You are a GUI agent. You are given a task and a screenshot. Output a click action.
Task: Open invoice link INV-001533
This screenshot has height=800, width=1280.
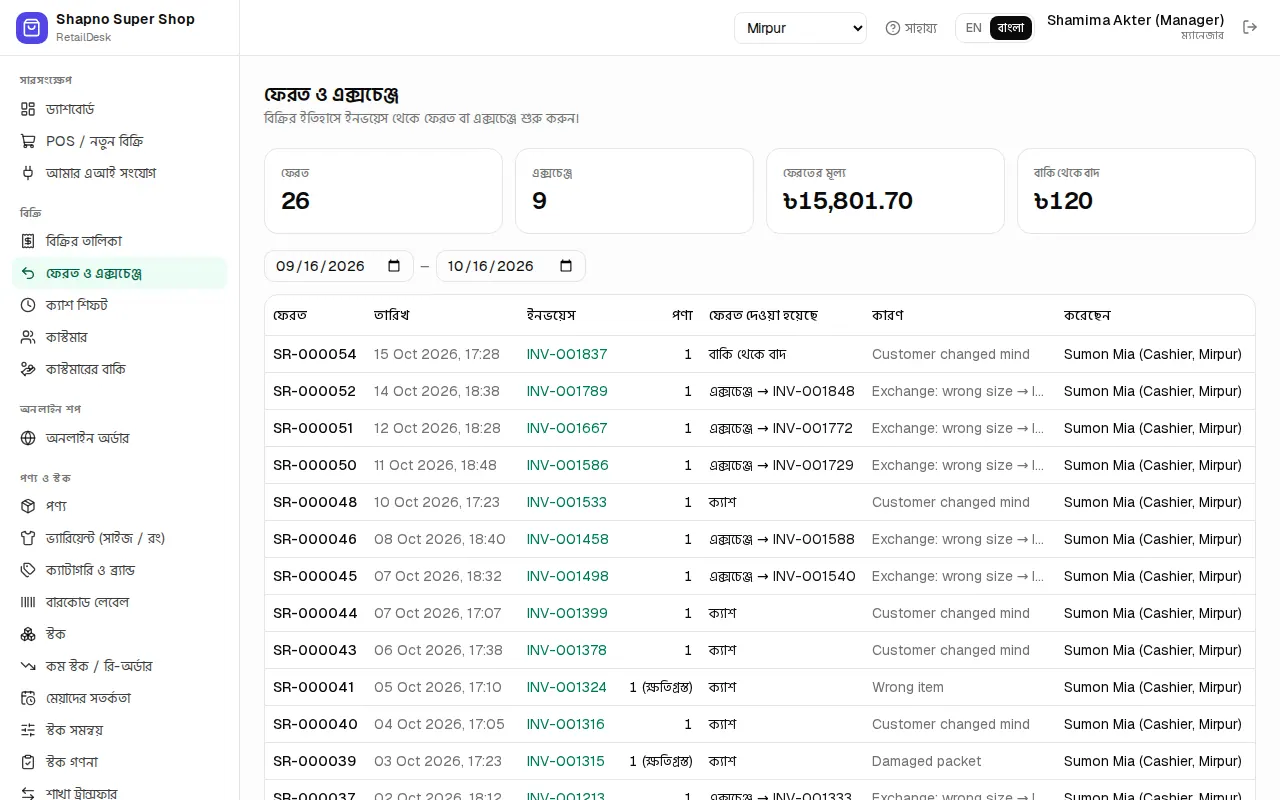point(567,502)
